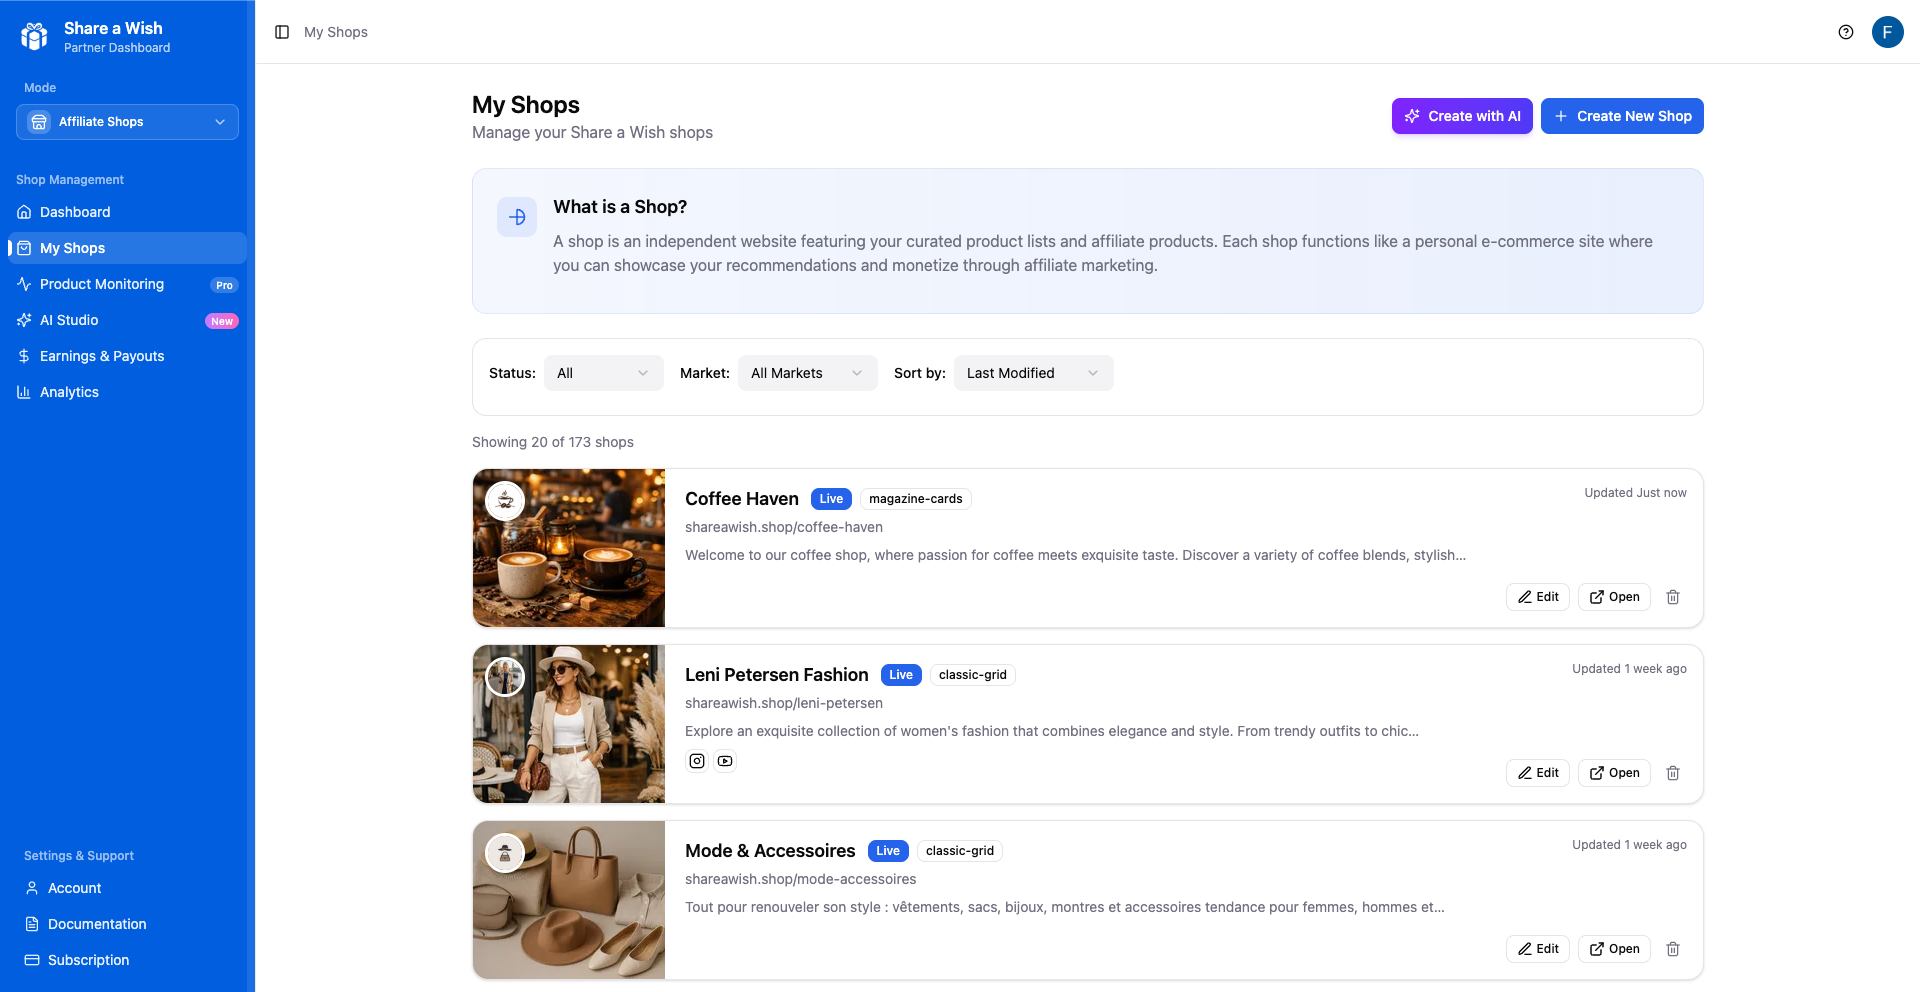Click the Pro badge on Product Monitoring
This screenshot has height=992, width=1920.
click(224, 285)
